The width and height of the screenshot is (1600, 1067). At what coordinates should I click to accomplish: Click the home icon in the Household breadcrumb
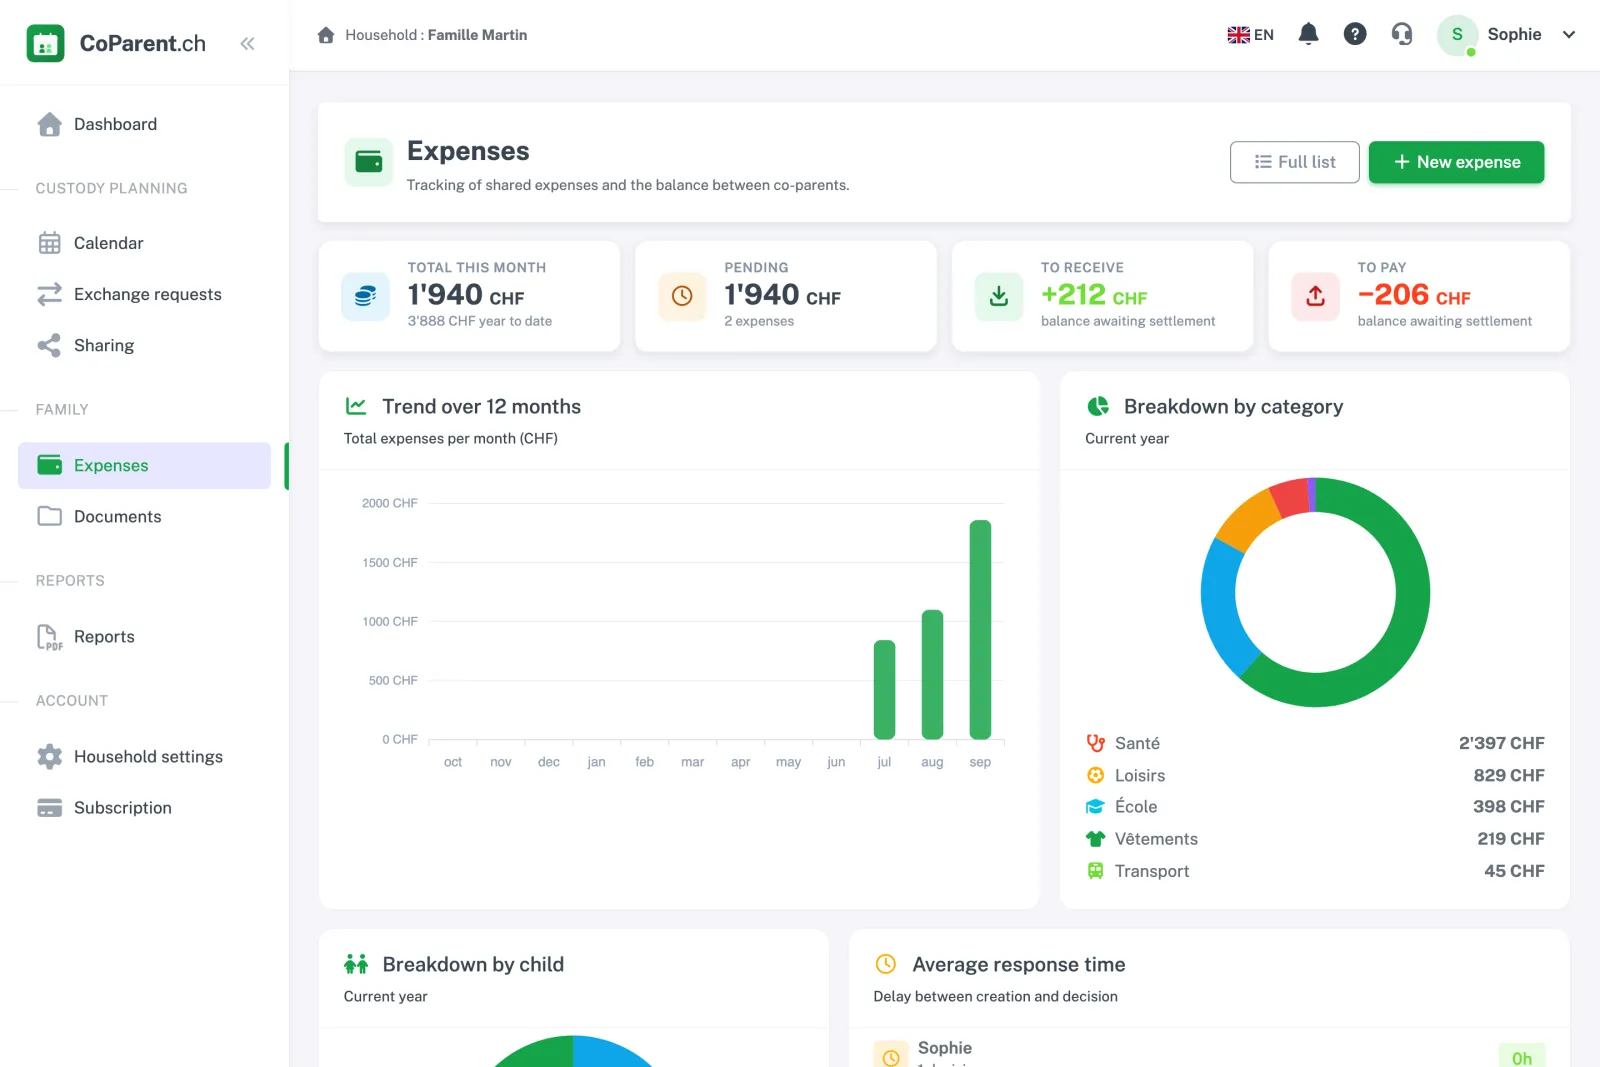[326, 35]
